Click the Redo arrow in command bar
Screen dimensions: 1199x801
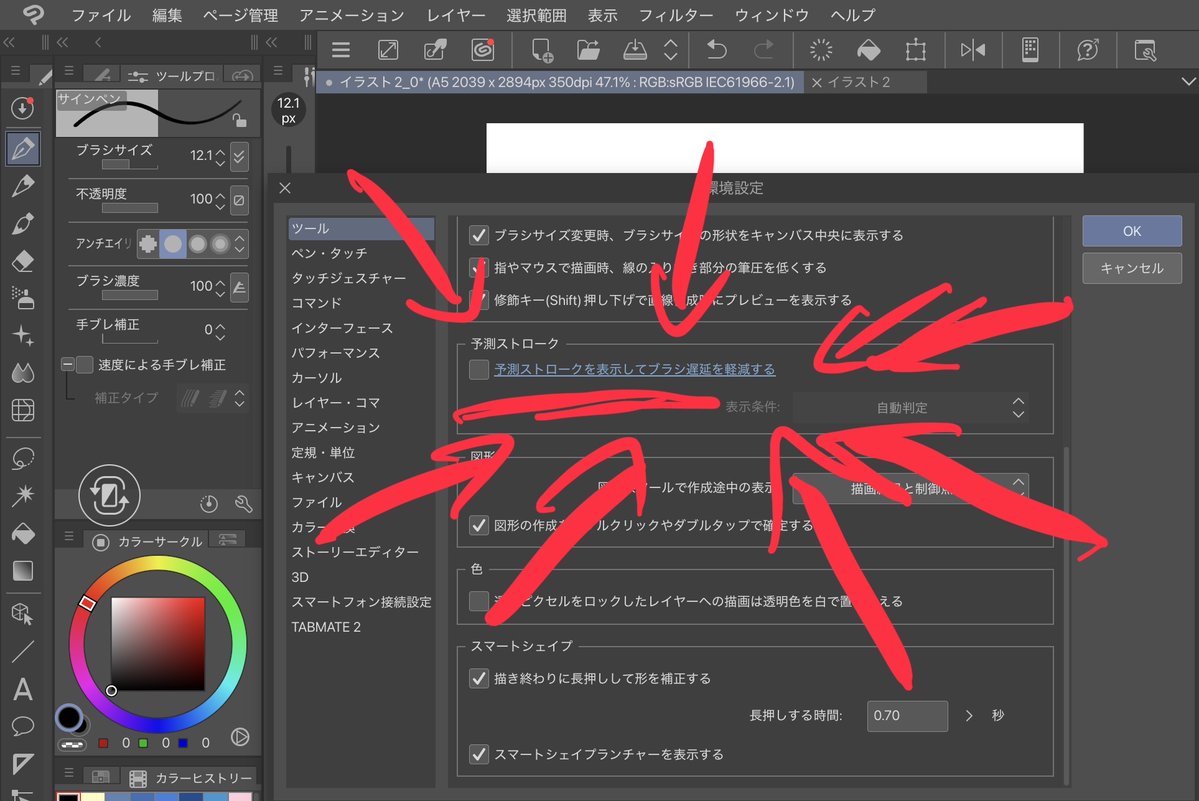point(763,50)
